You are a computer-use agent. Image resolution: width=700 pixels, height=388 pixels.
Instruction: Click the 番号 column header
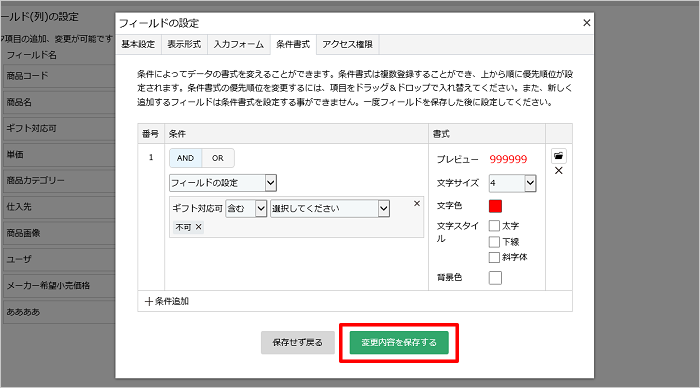151,134
